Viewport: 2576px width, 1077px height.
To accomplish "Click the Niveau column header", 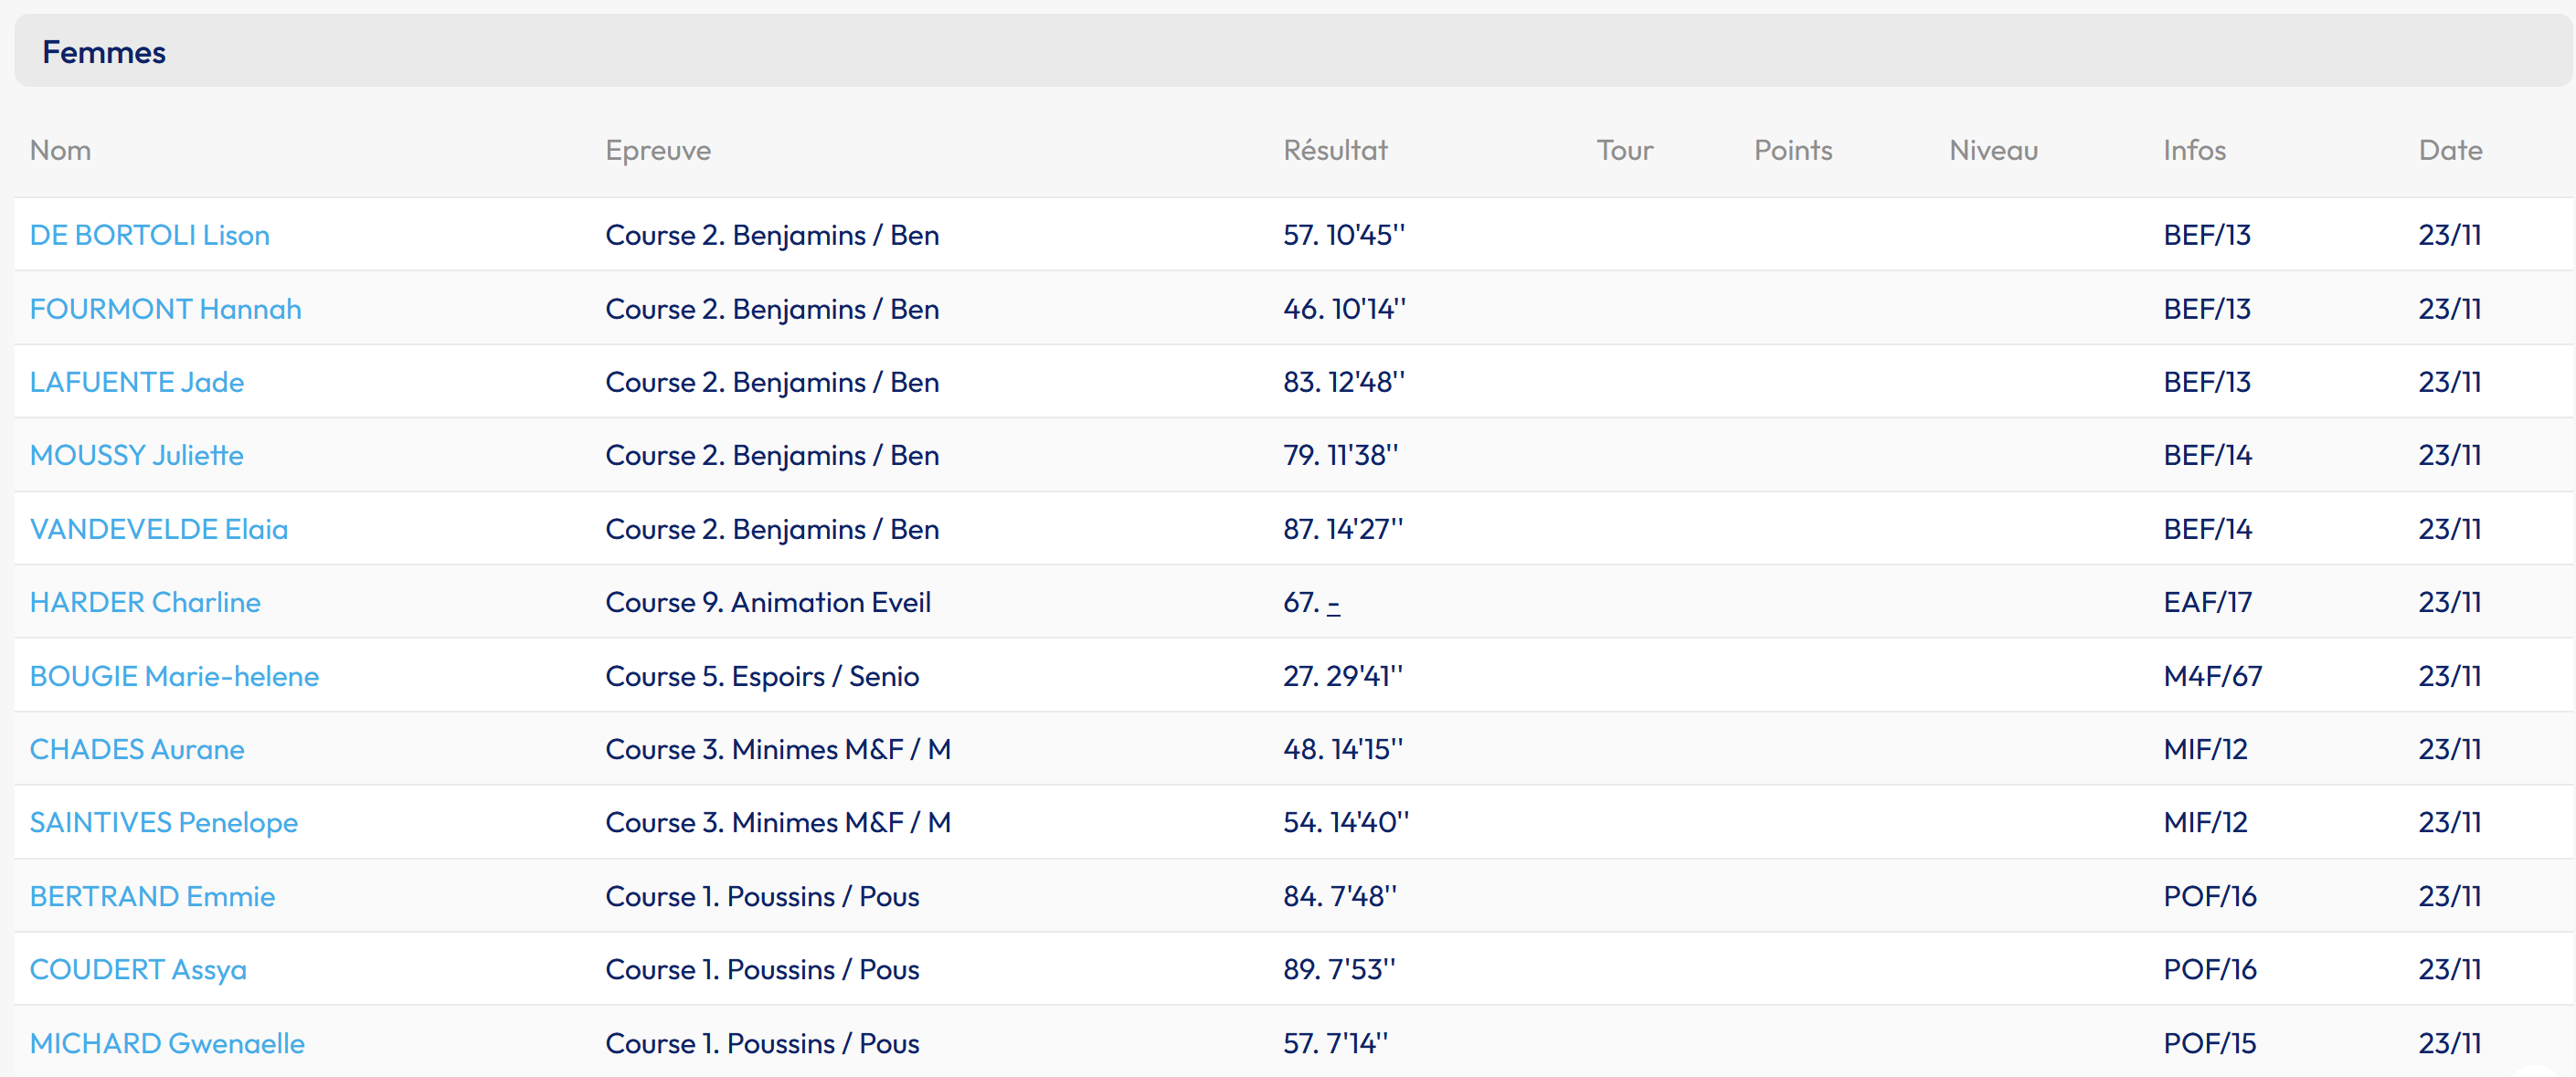I will pos(1992,150).
